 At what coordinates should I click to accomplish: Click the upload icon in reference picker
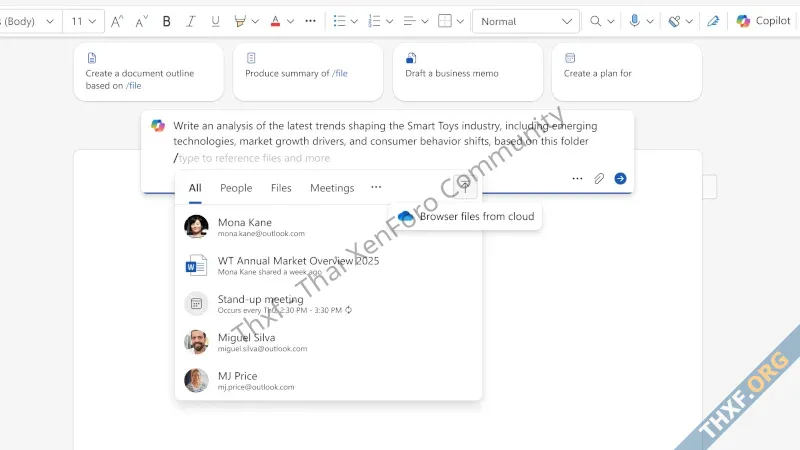point(464,186)
